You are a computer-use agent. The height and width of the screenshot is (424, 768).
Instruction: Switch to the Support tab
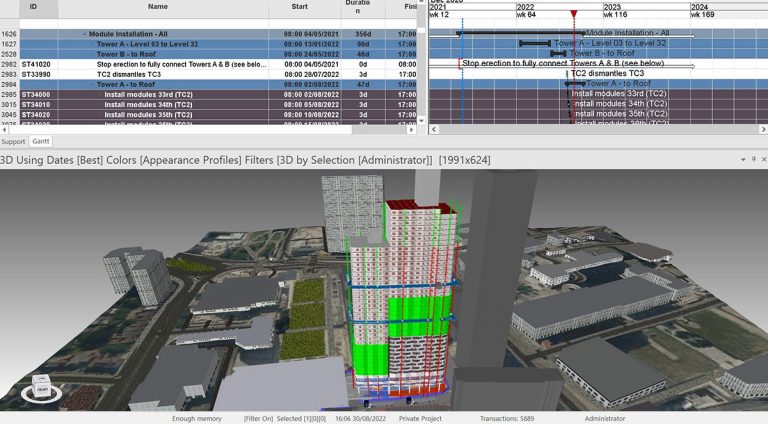point(13,141)
